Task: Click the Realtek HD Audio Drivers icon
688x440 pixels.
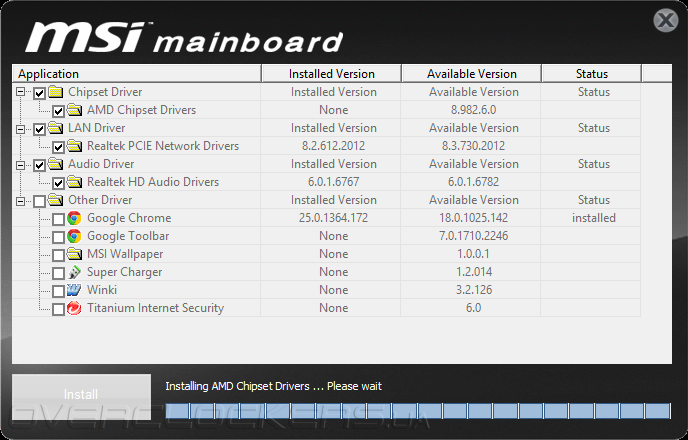Action: tap(74, 182)
